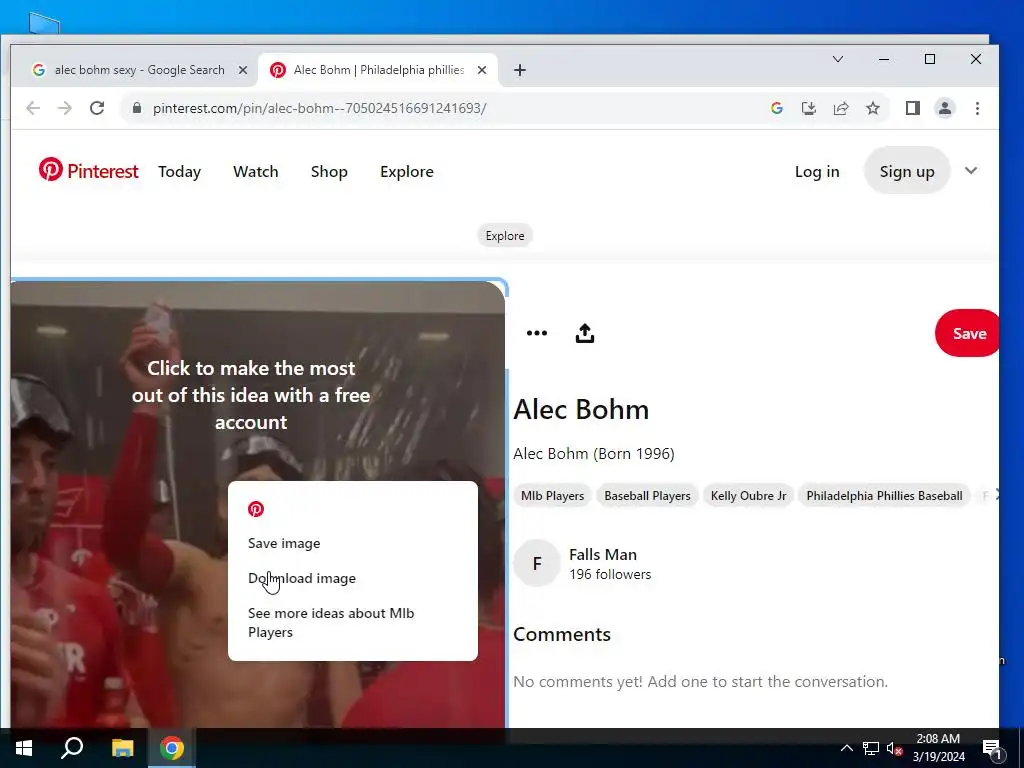Click the Alec Bohm pin title
Screen dimensions: 1024x768
click(581, 409)
